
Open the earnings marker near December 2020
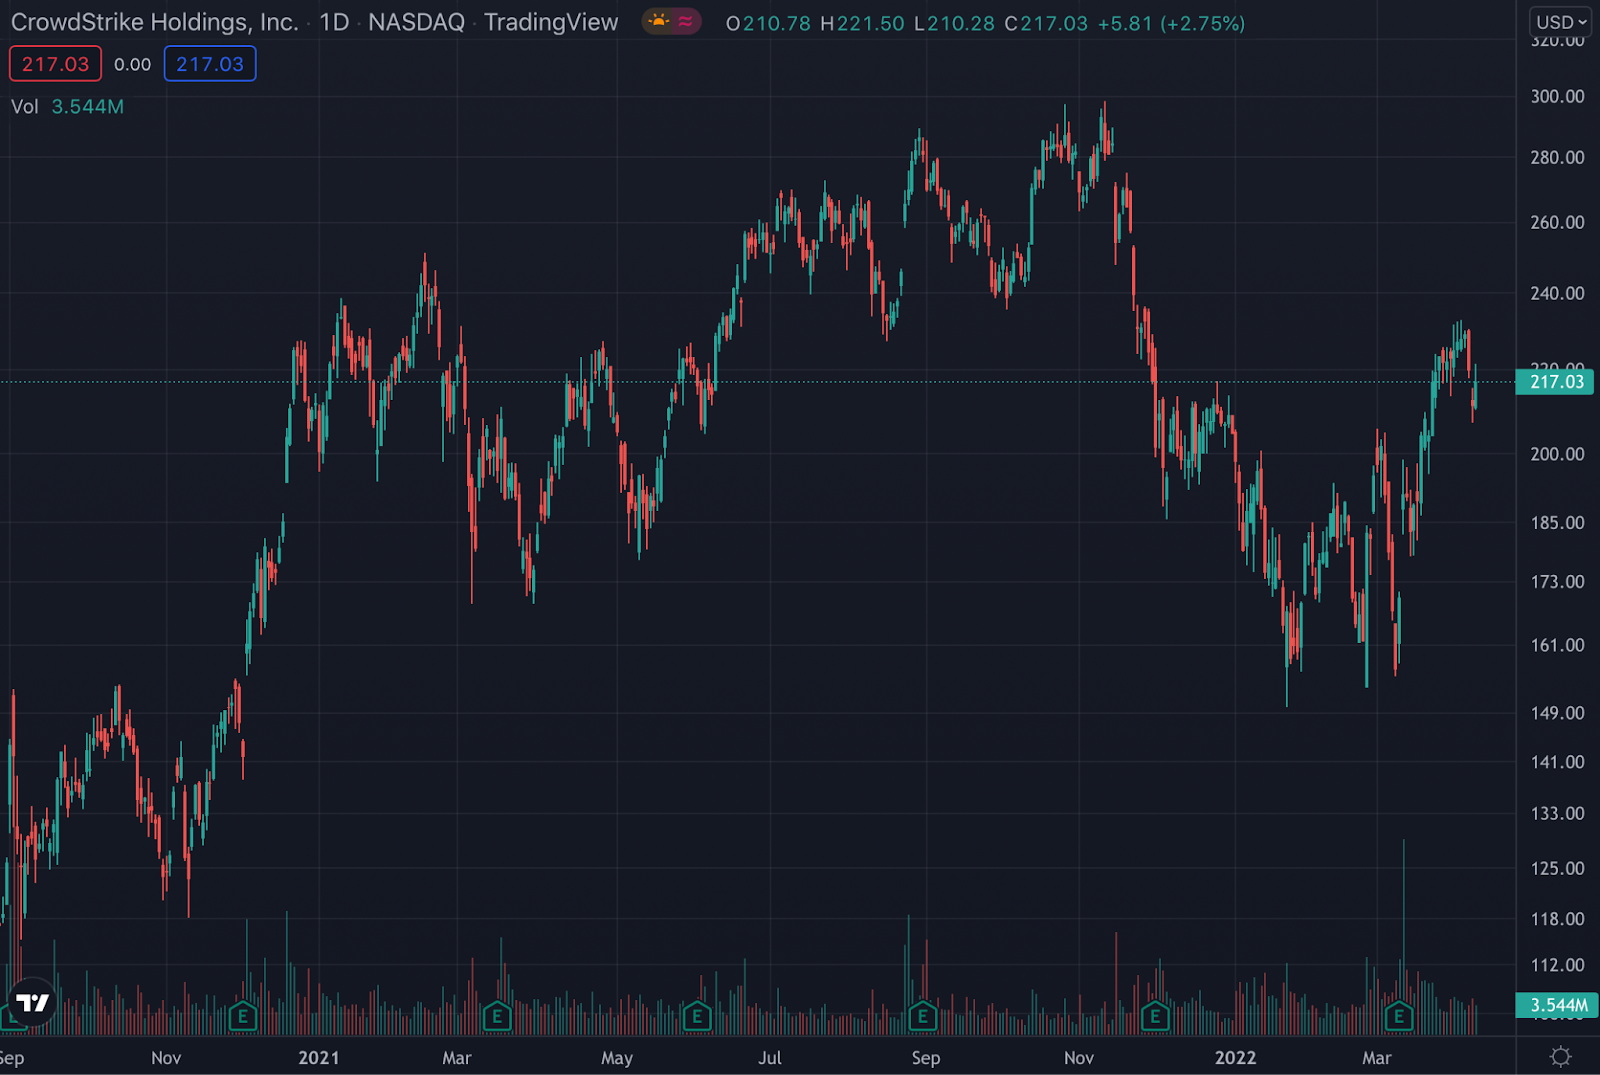point(242,1017)
